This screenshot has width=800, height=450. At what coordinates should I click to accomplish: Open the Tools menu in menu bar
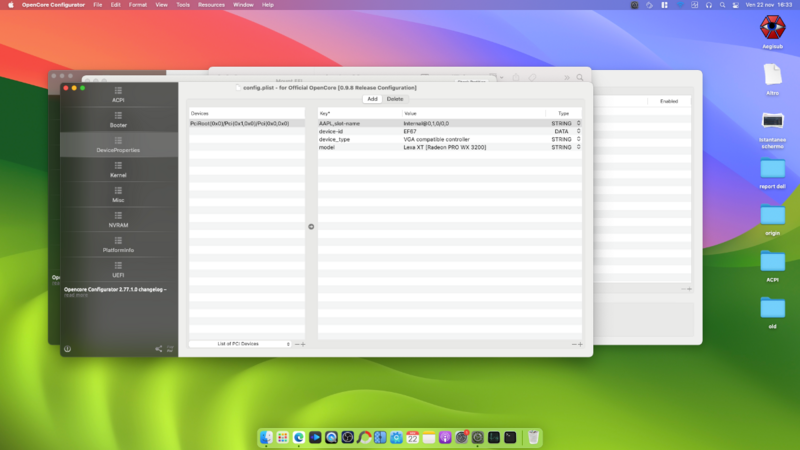coord(183,5)
